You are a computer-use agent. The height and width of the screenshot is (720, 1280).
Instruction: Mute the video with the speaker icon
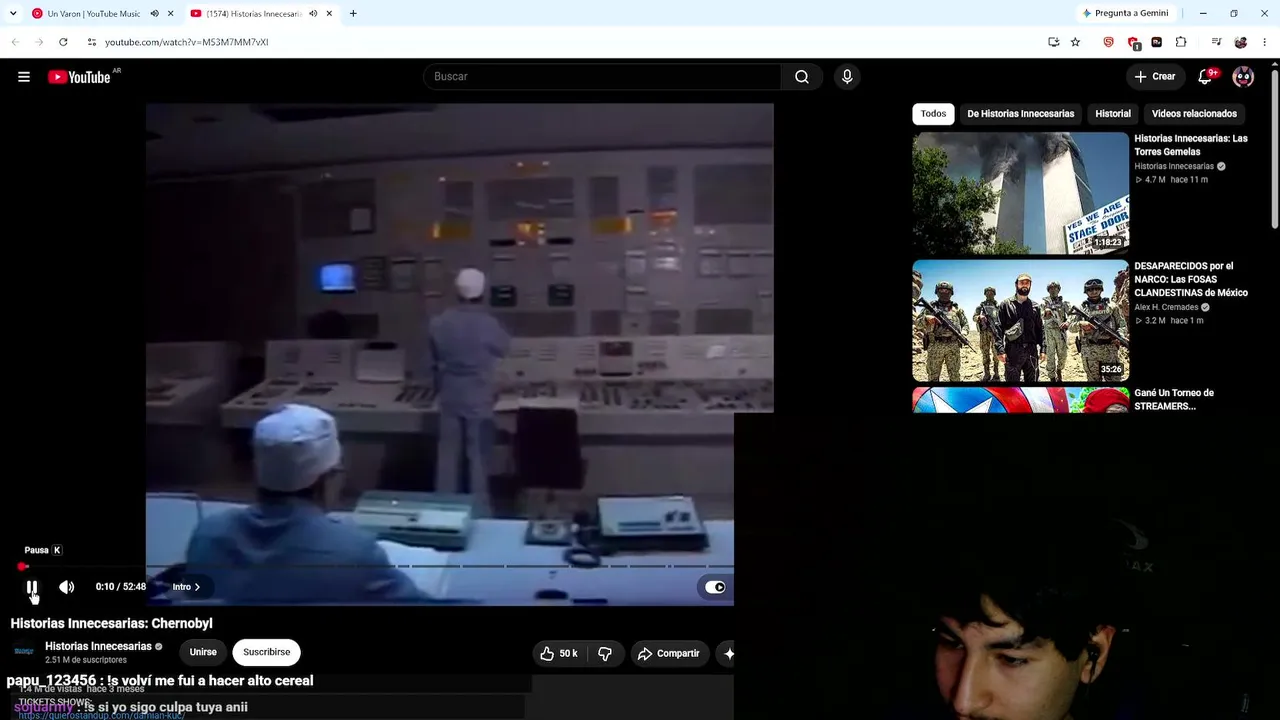coord(67,587)
